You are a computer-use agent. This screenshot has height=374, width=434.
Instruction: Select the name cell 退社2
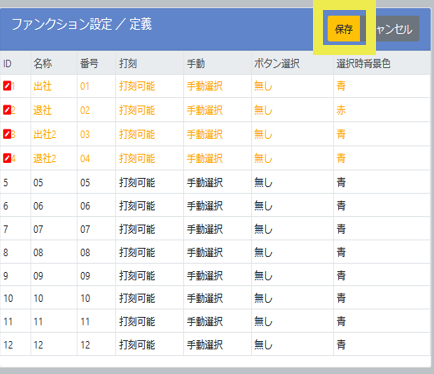[45, 158]
